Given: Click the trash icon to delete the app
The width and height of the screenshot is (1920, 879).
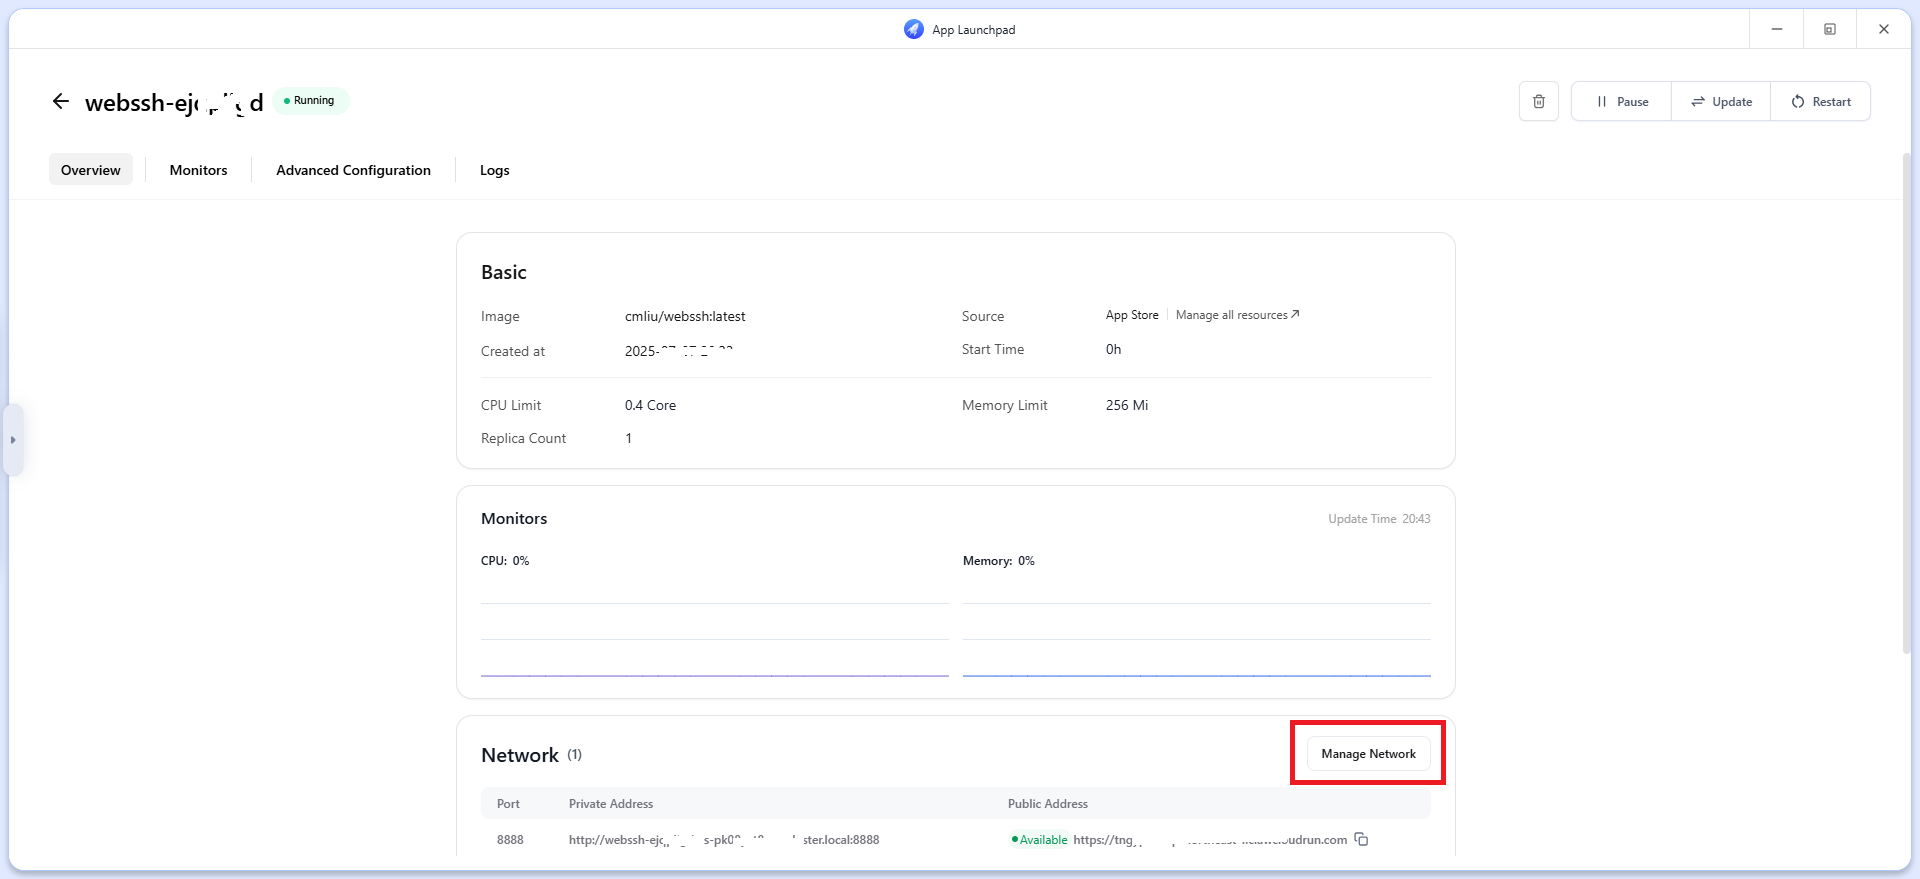Looking at the screenshot, I should pos(1538,101).
